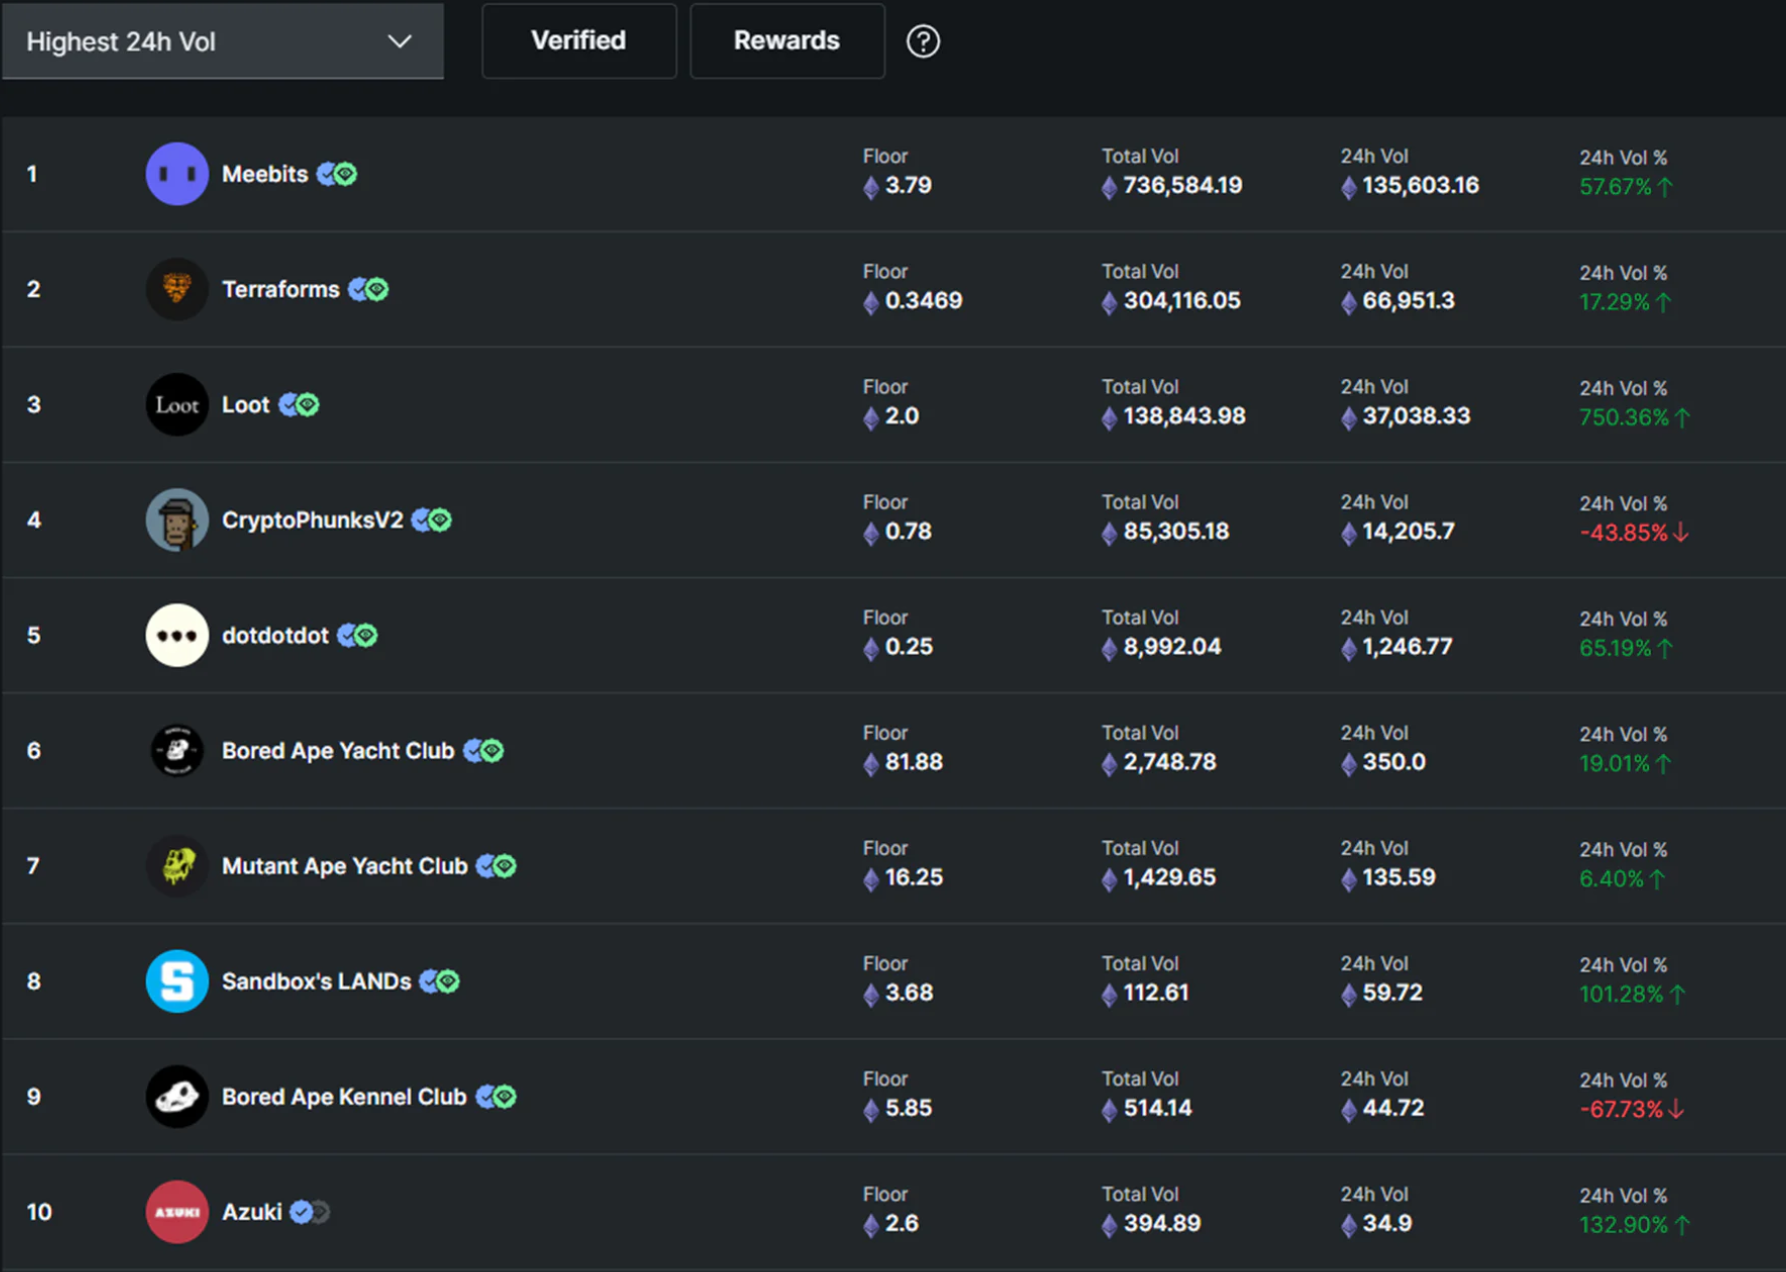Click the Loot collection logo
The image size is (1786, 1272).
pos(177,405)
